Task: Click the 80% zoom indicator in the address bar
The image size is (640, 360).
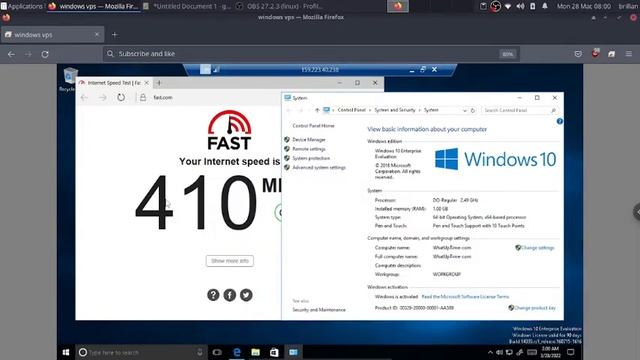Action: pyautogui.click(x=507, y=54)
